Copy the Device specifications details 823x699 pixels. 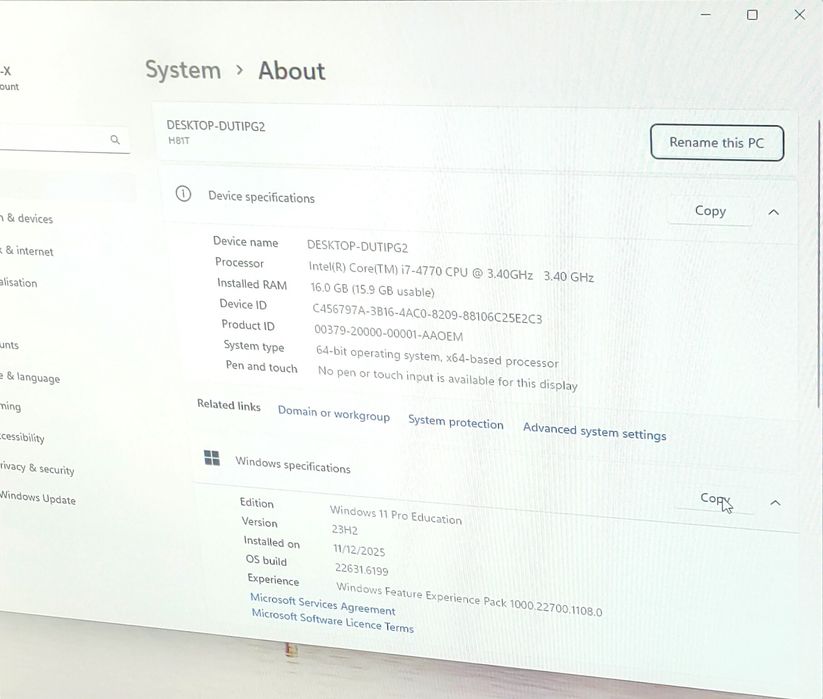tap(710, 211)
